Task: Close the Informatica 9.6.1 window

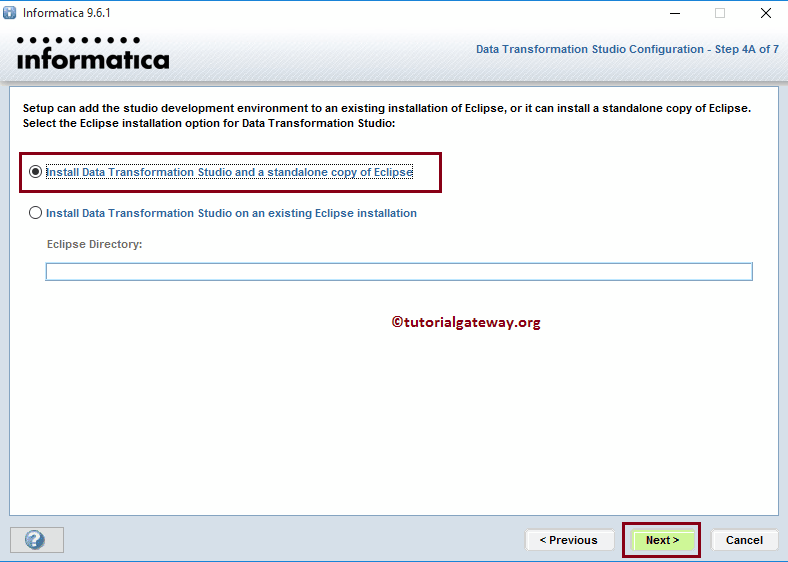Action: click(765, 13)
